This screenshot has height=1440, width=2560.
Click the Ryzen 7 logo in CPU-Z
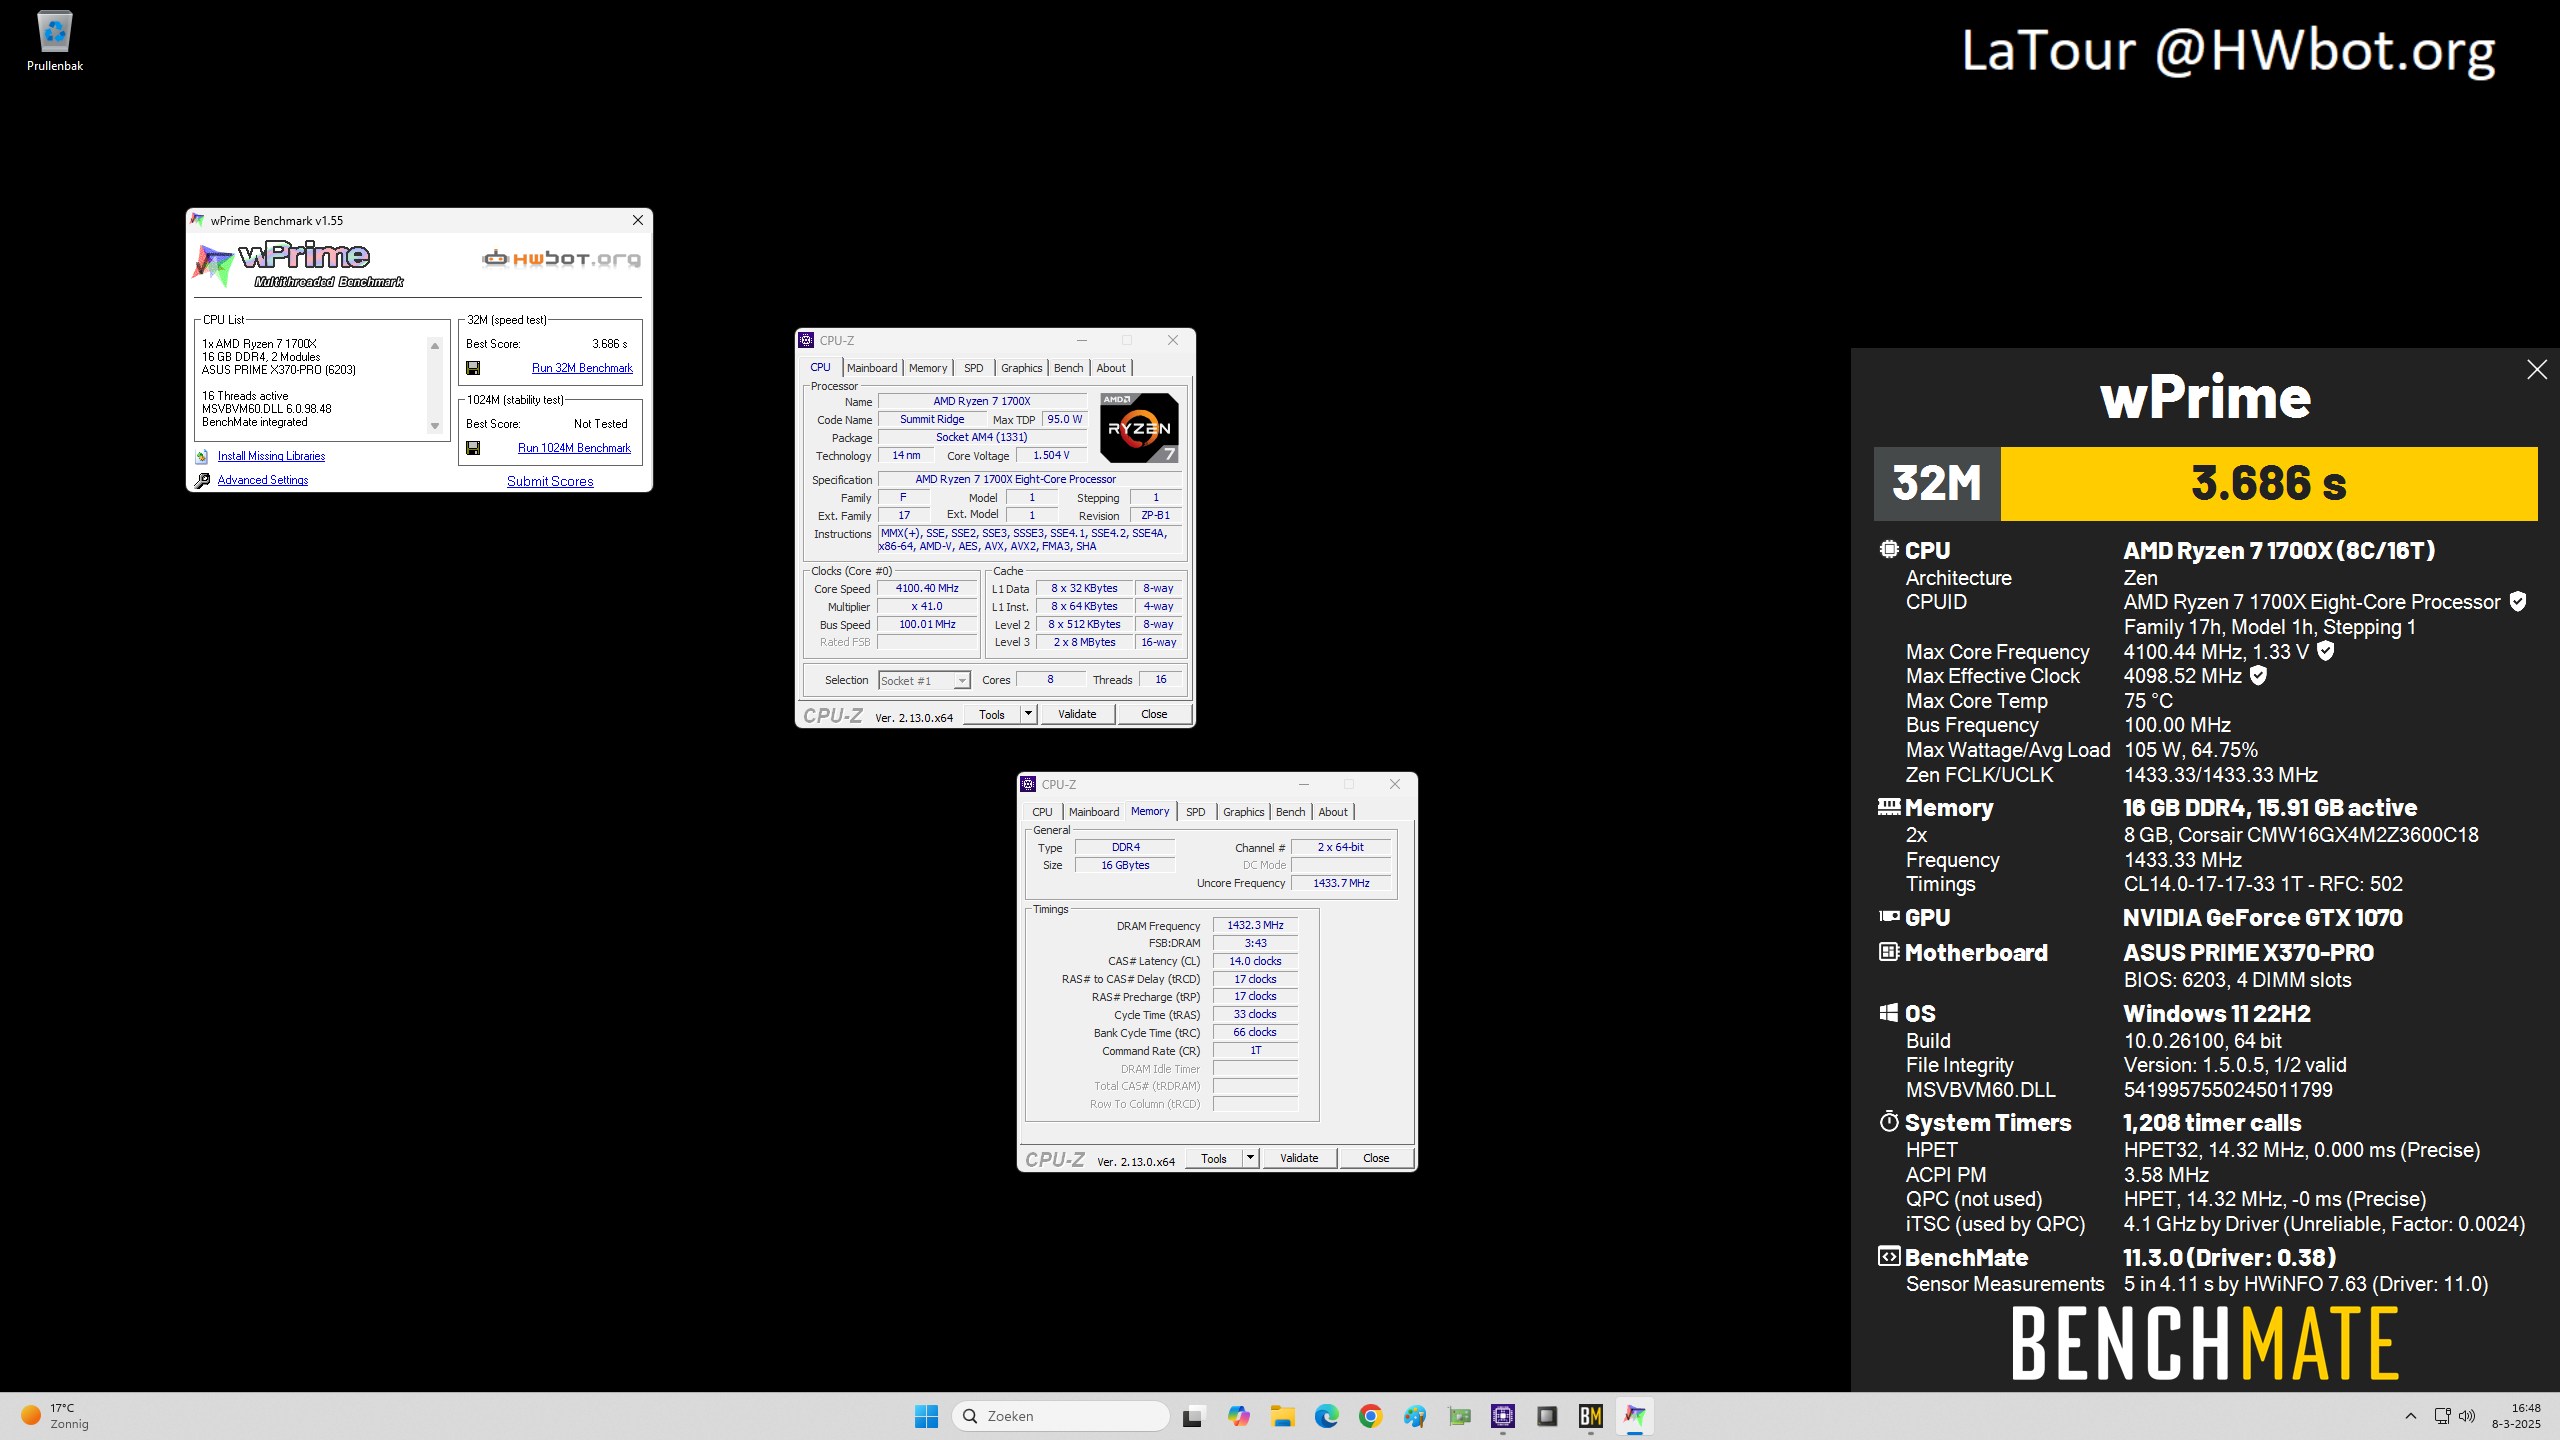(1139, 428)
